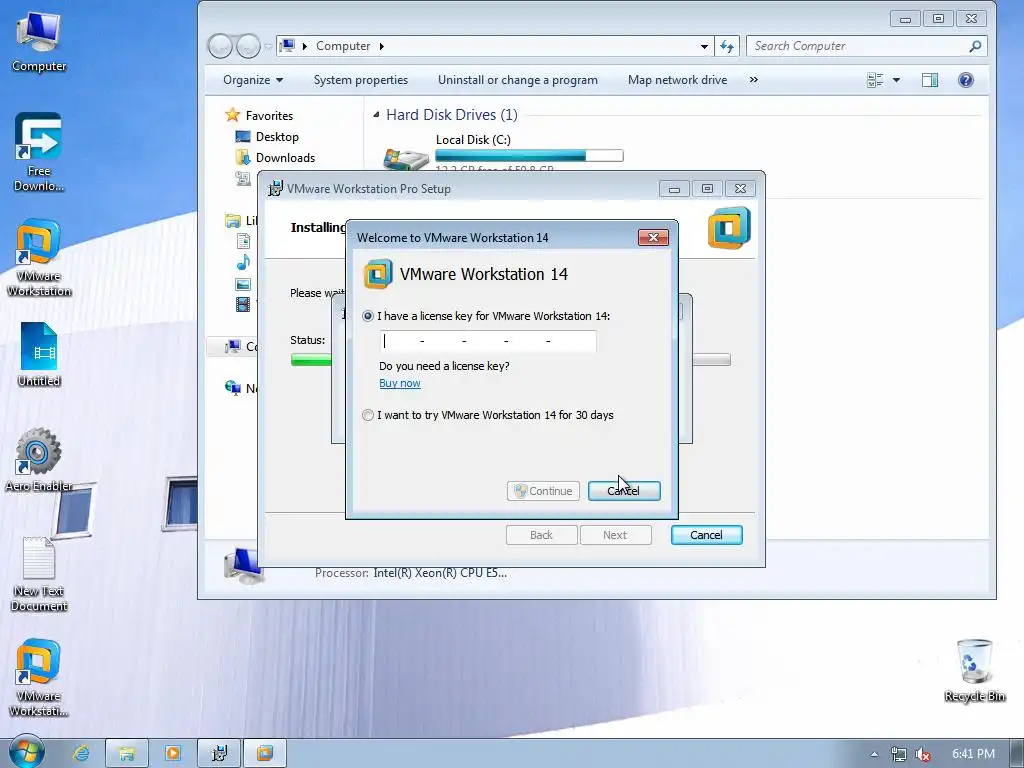Click the search magnifier icon
This screenshot has height=768, width=1024.
pyautogui.click(x=975, y=46)
